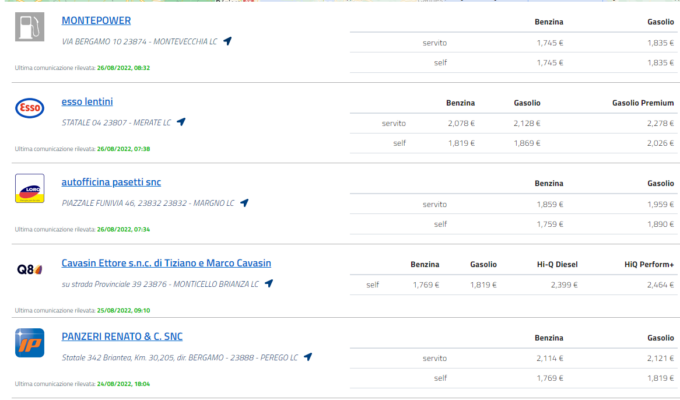This screenshot has height=400, width=680.
Task: Open the PANZERI RENATO & C. SNC link
Action: pyautogui.click(x=122, y=336)
